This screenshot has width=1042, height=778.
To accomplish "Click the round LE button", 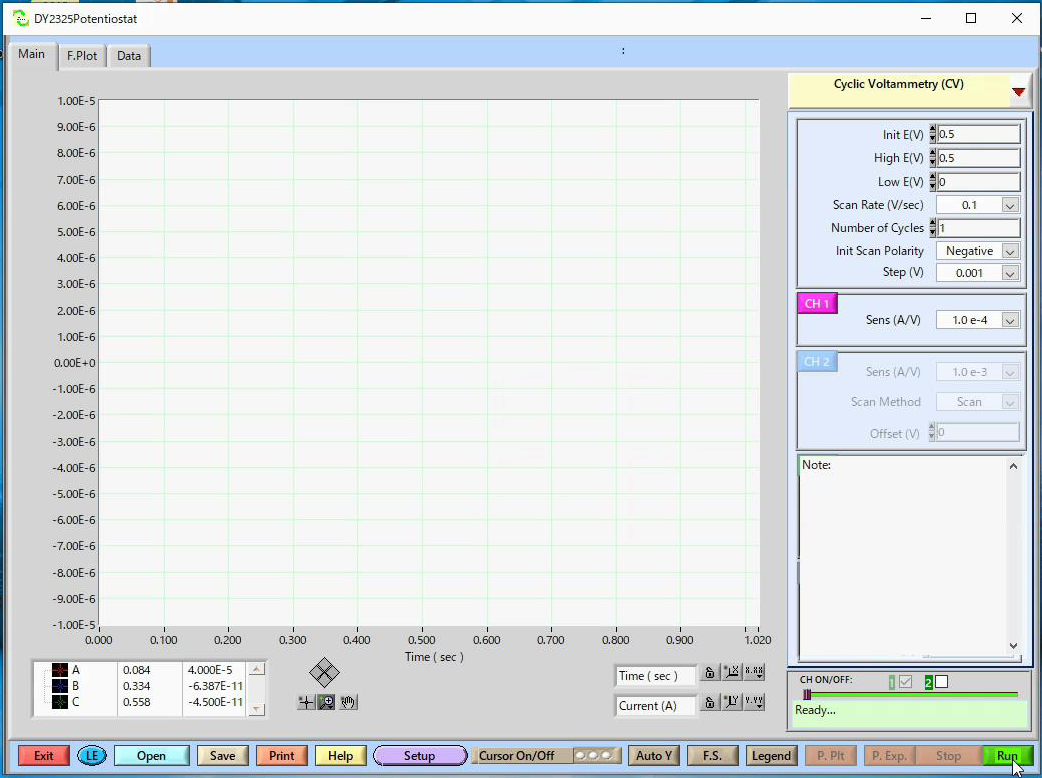I will click(92, 756).
